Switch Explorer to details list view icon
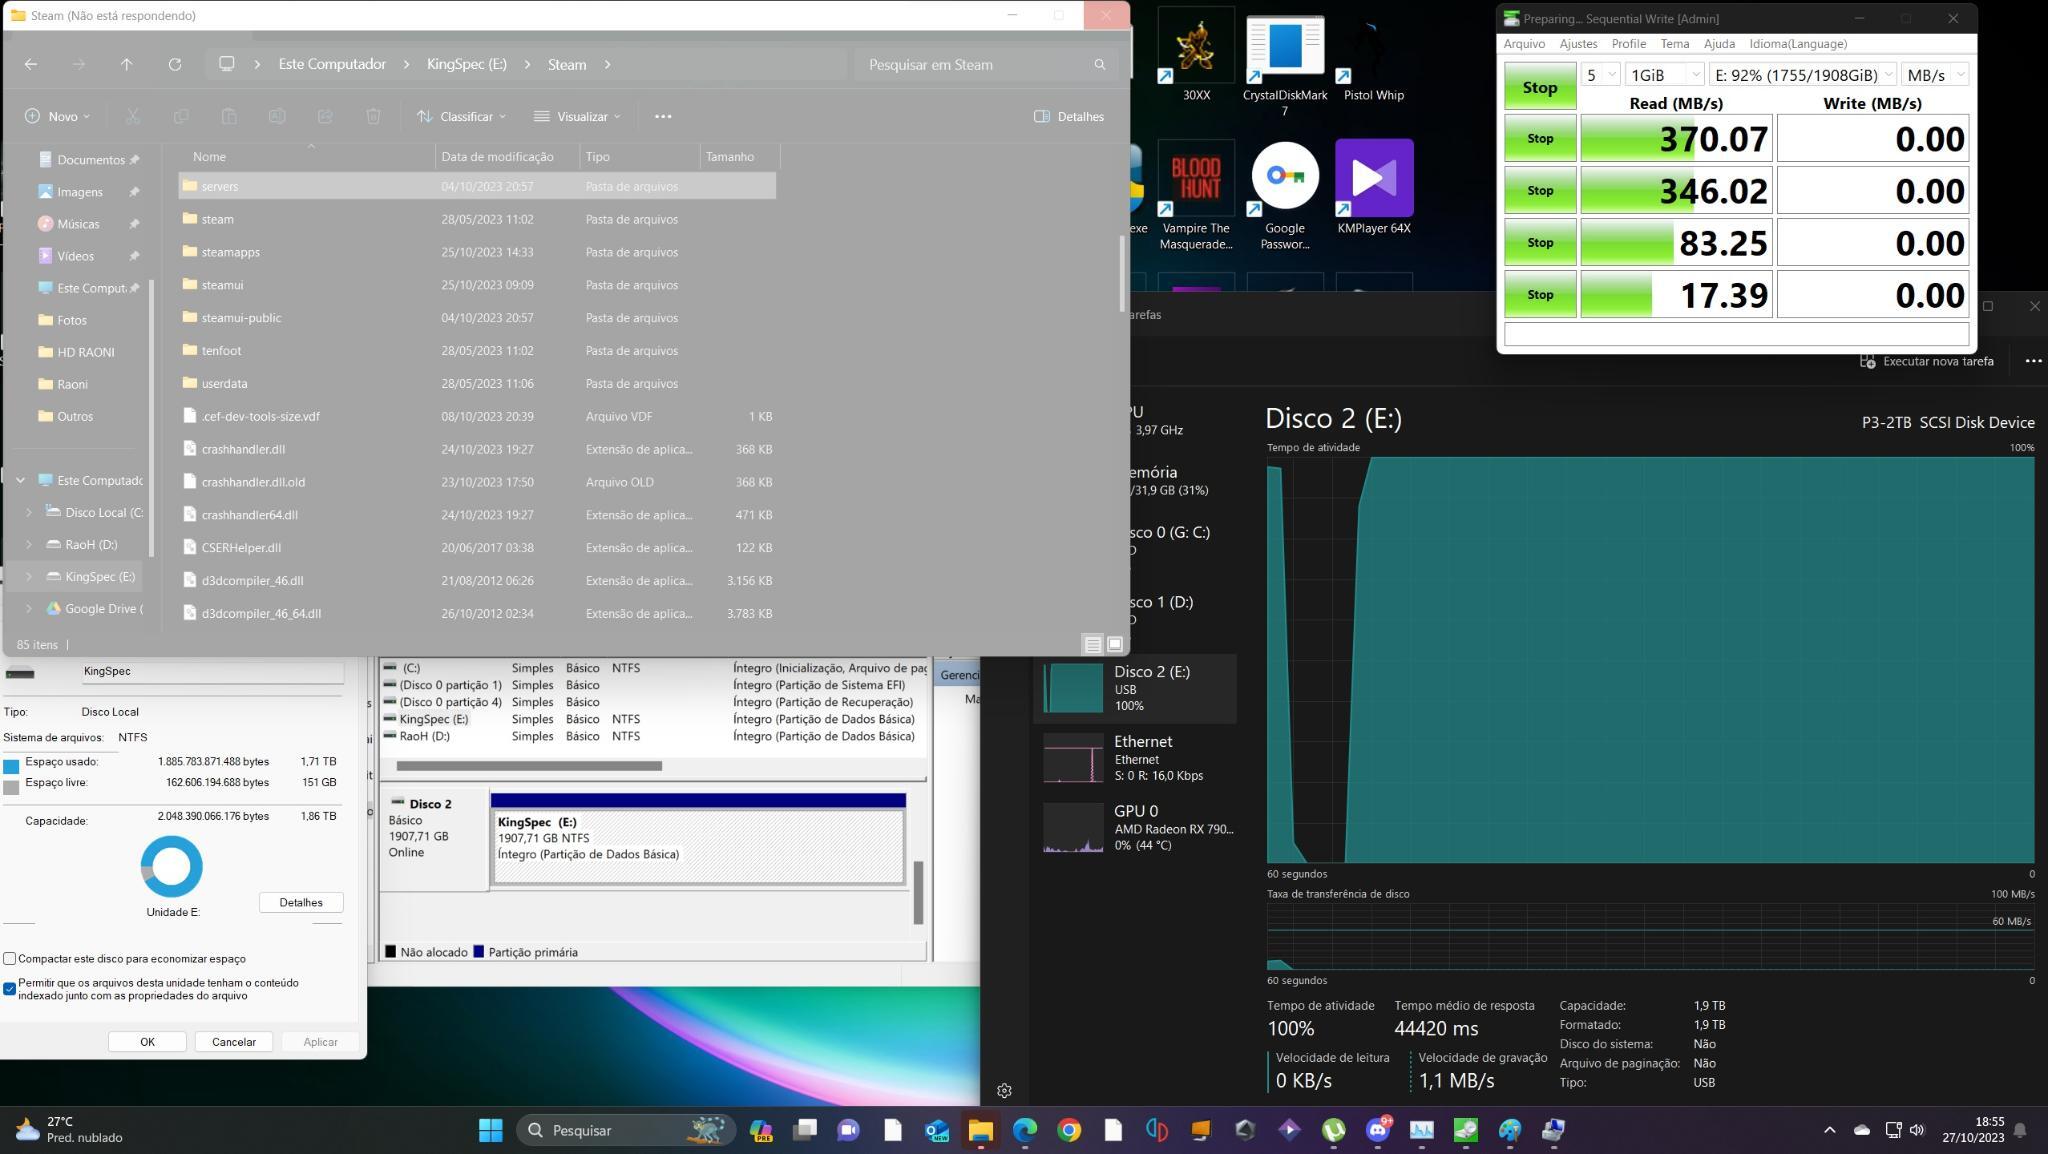 click(x=1093, y=644)
